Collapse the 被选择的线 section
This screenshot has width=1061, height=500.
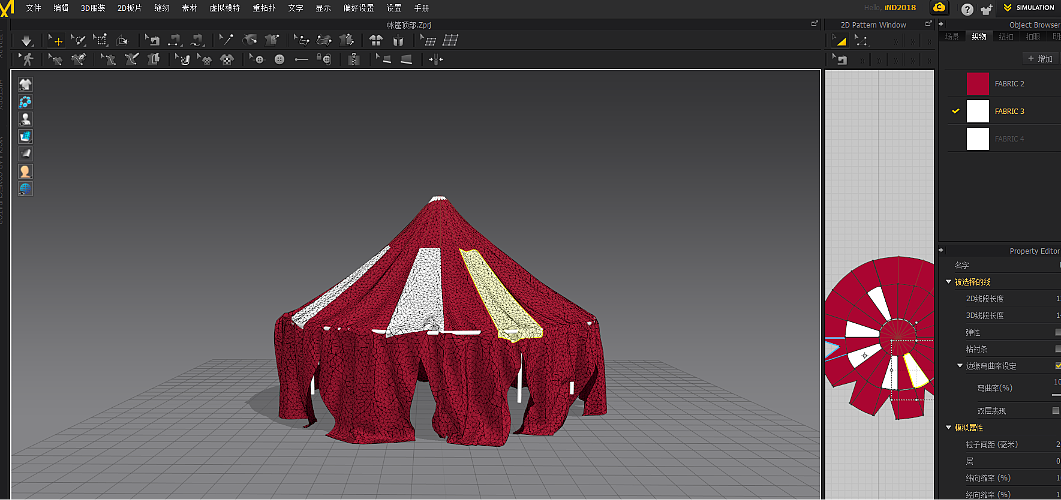coord(948,282)
